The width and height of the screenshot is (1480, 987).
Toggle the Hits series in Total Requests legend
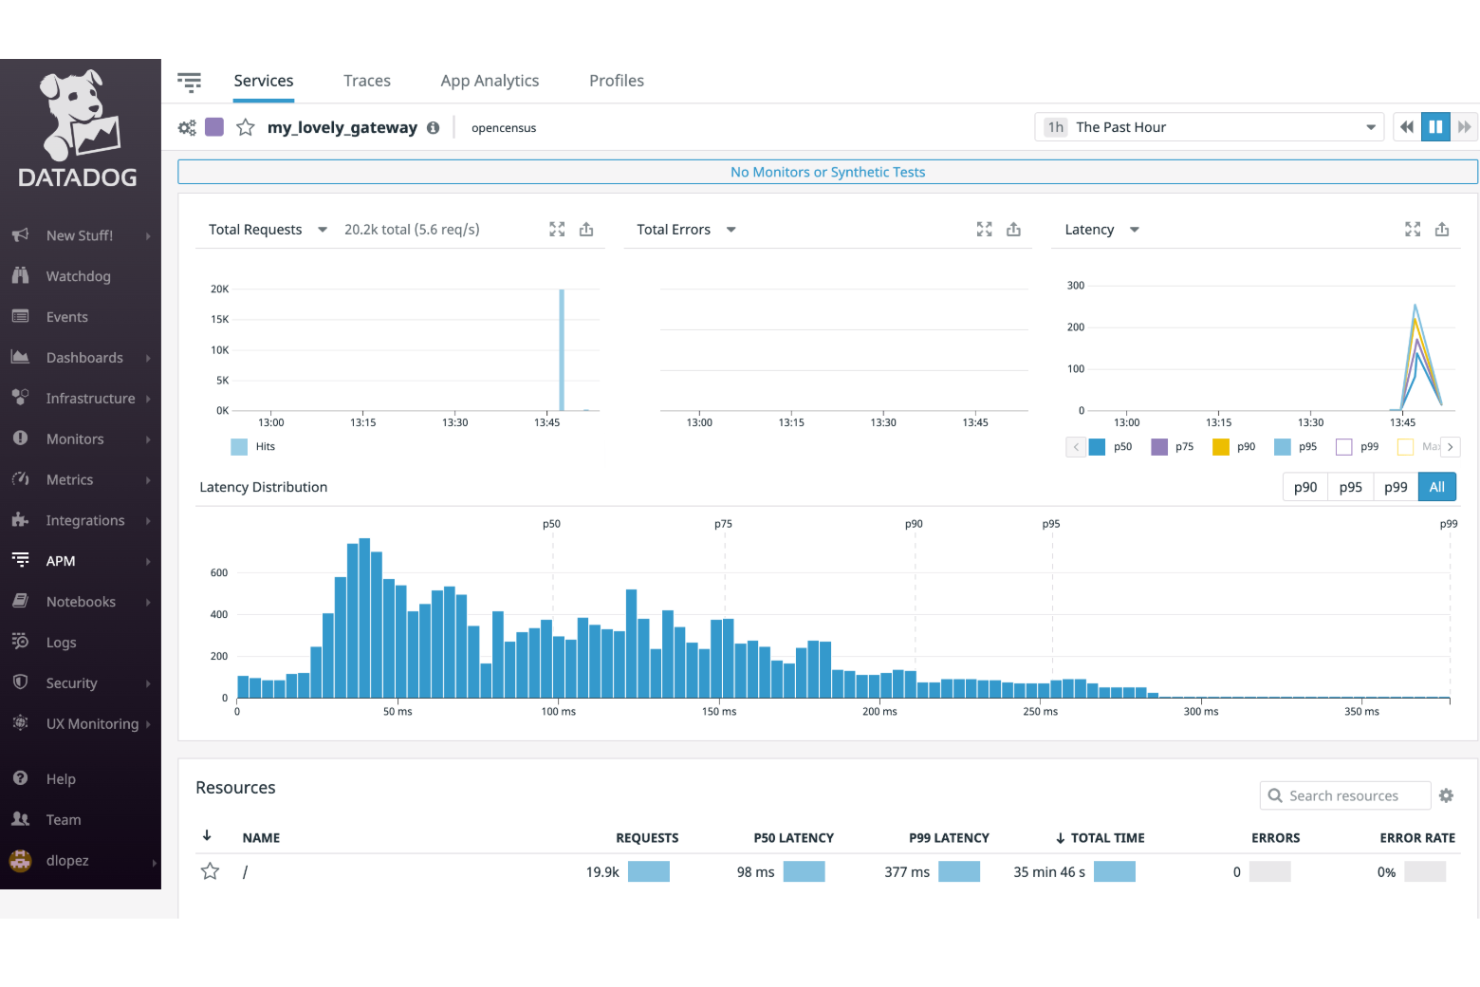253,447
